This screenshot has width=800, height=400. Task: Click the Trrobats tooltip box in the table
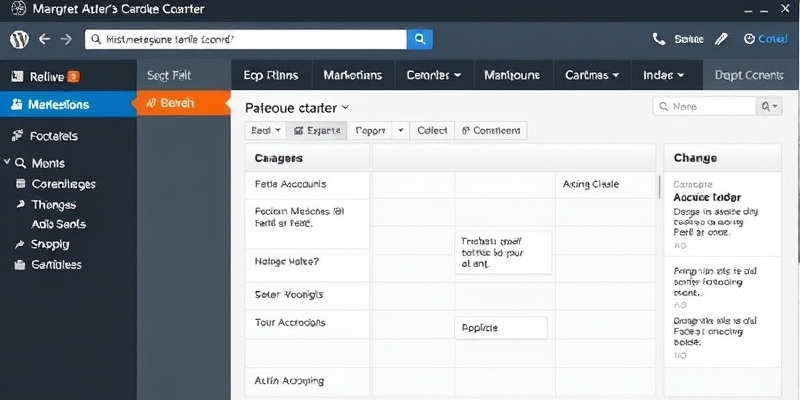click(503, 253)
